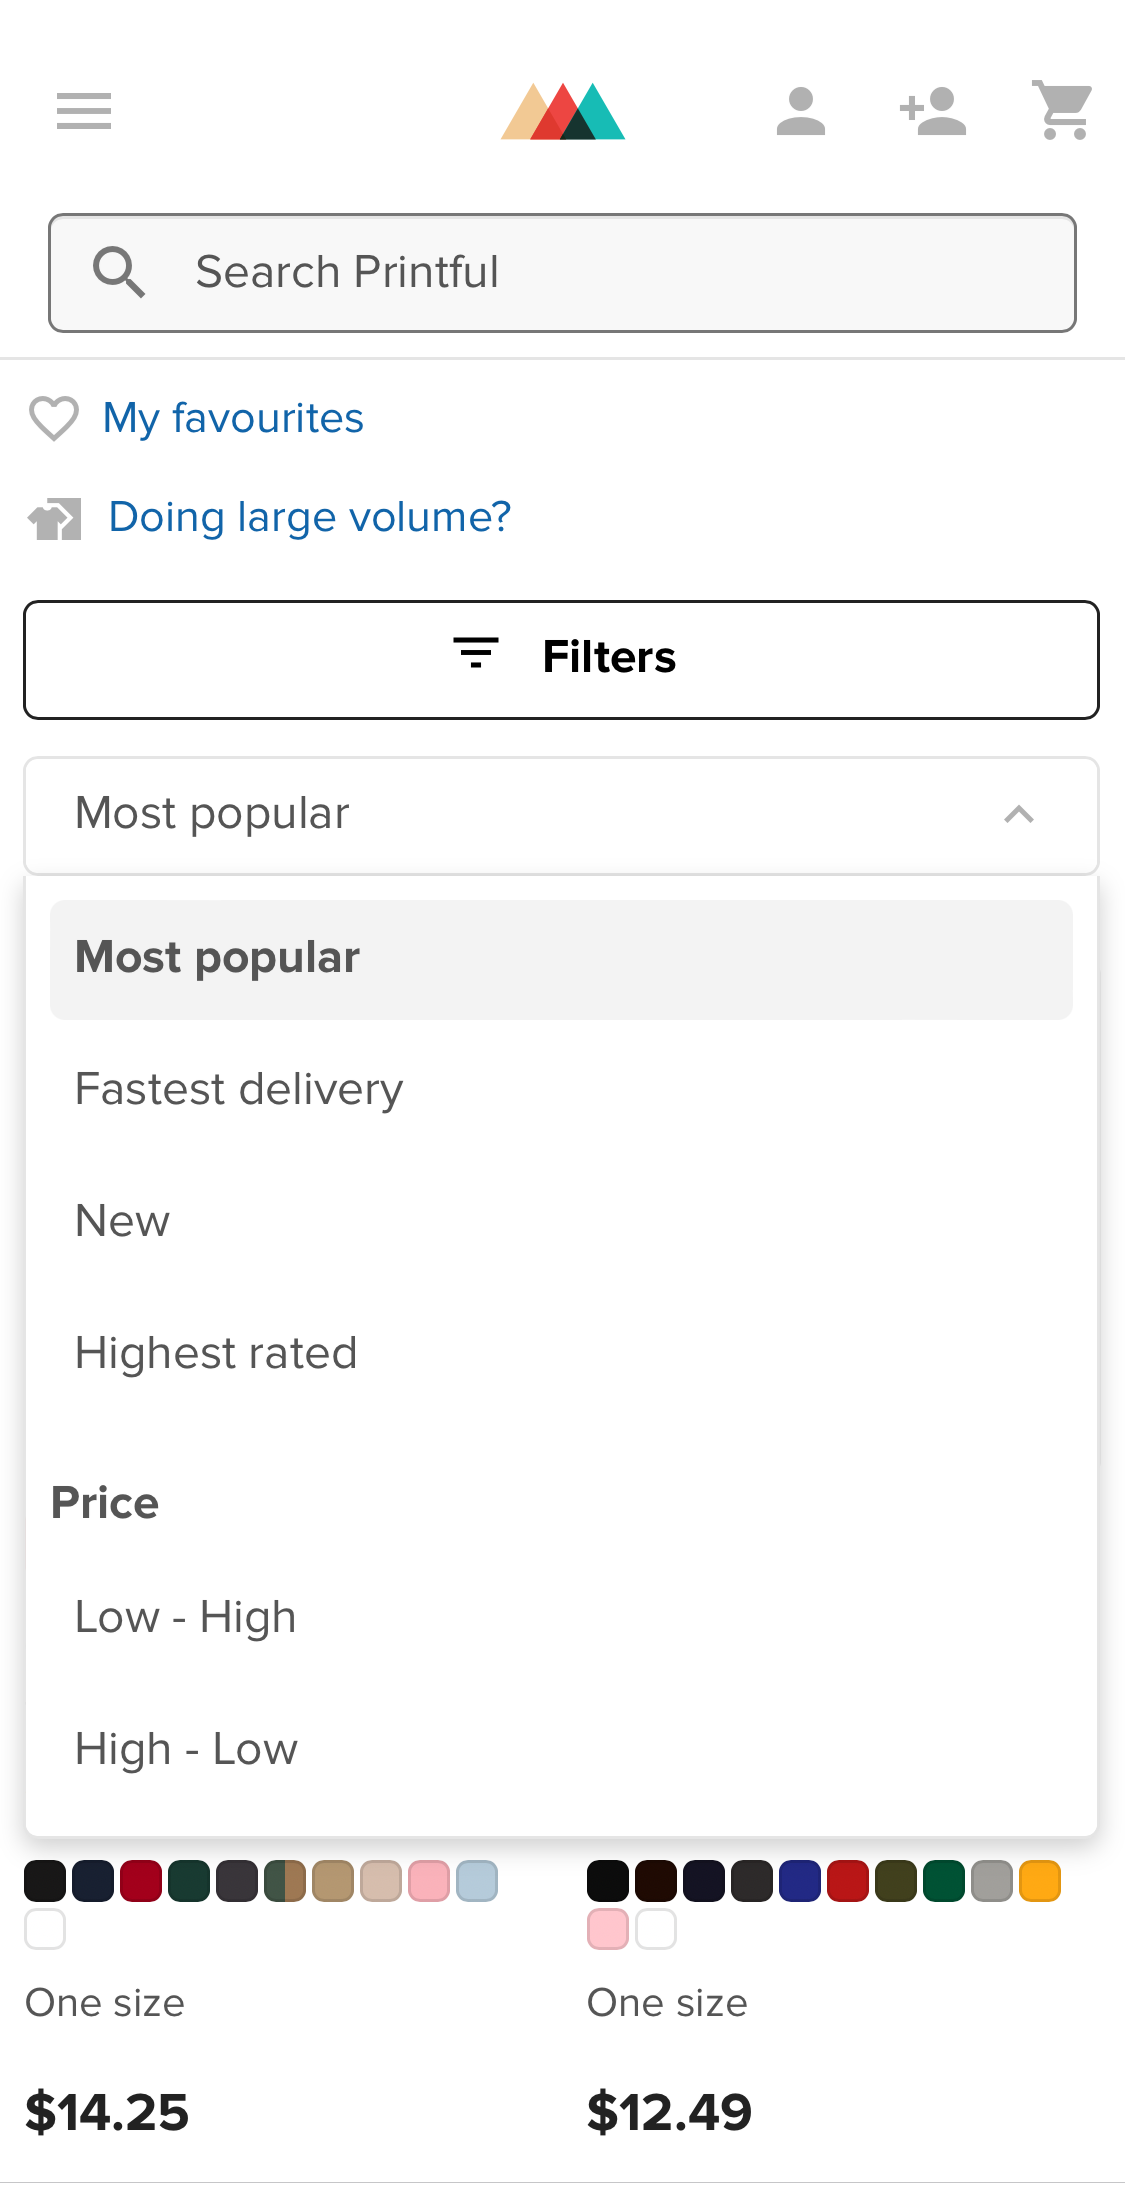
Task: Click the Printful logo
Action: click(x=562, y=113)
